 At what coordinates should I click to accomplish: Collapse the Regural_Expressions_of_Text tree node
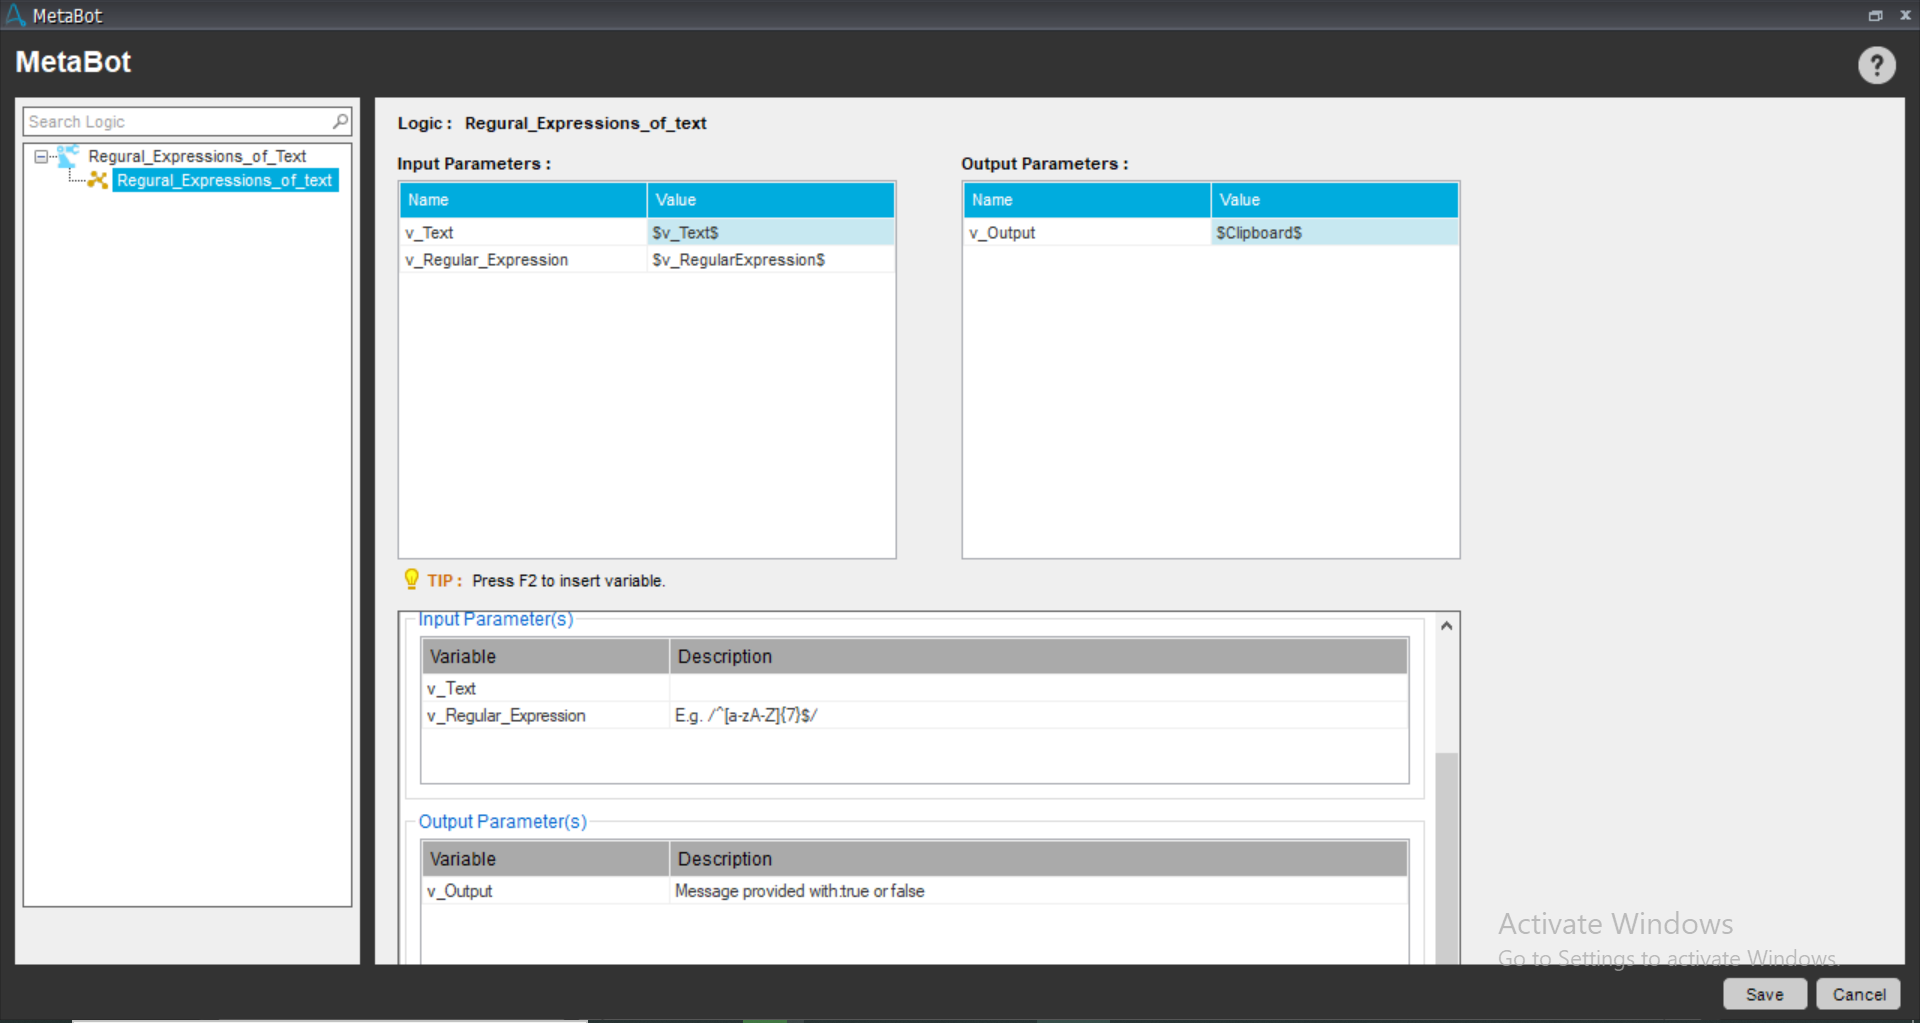pos(41,156)
